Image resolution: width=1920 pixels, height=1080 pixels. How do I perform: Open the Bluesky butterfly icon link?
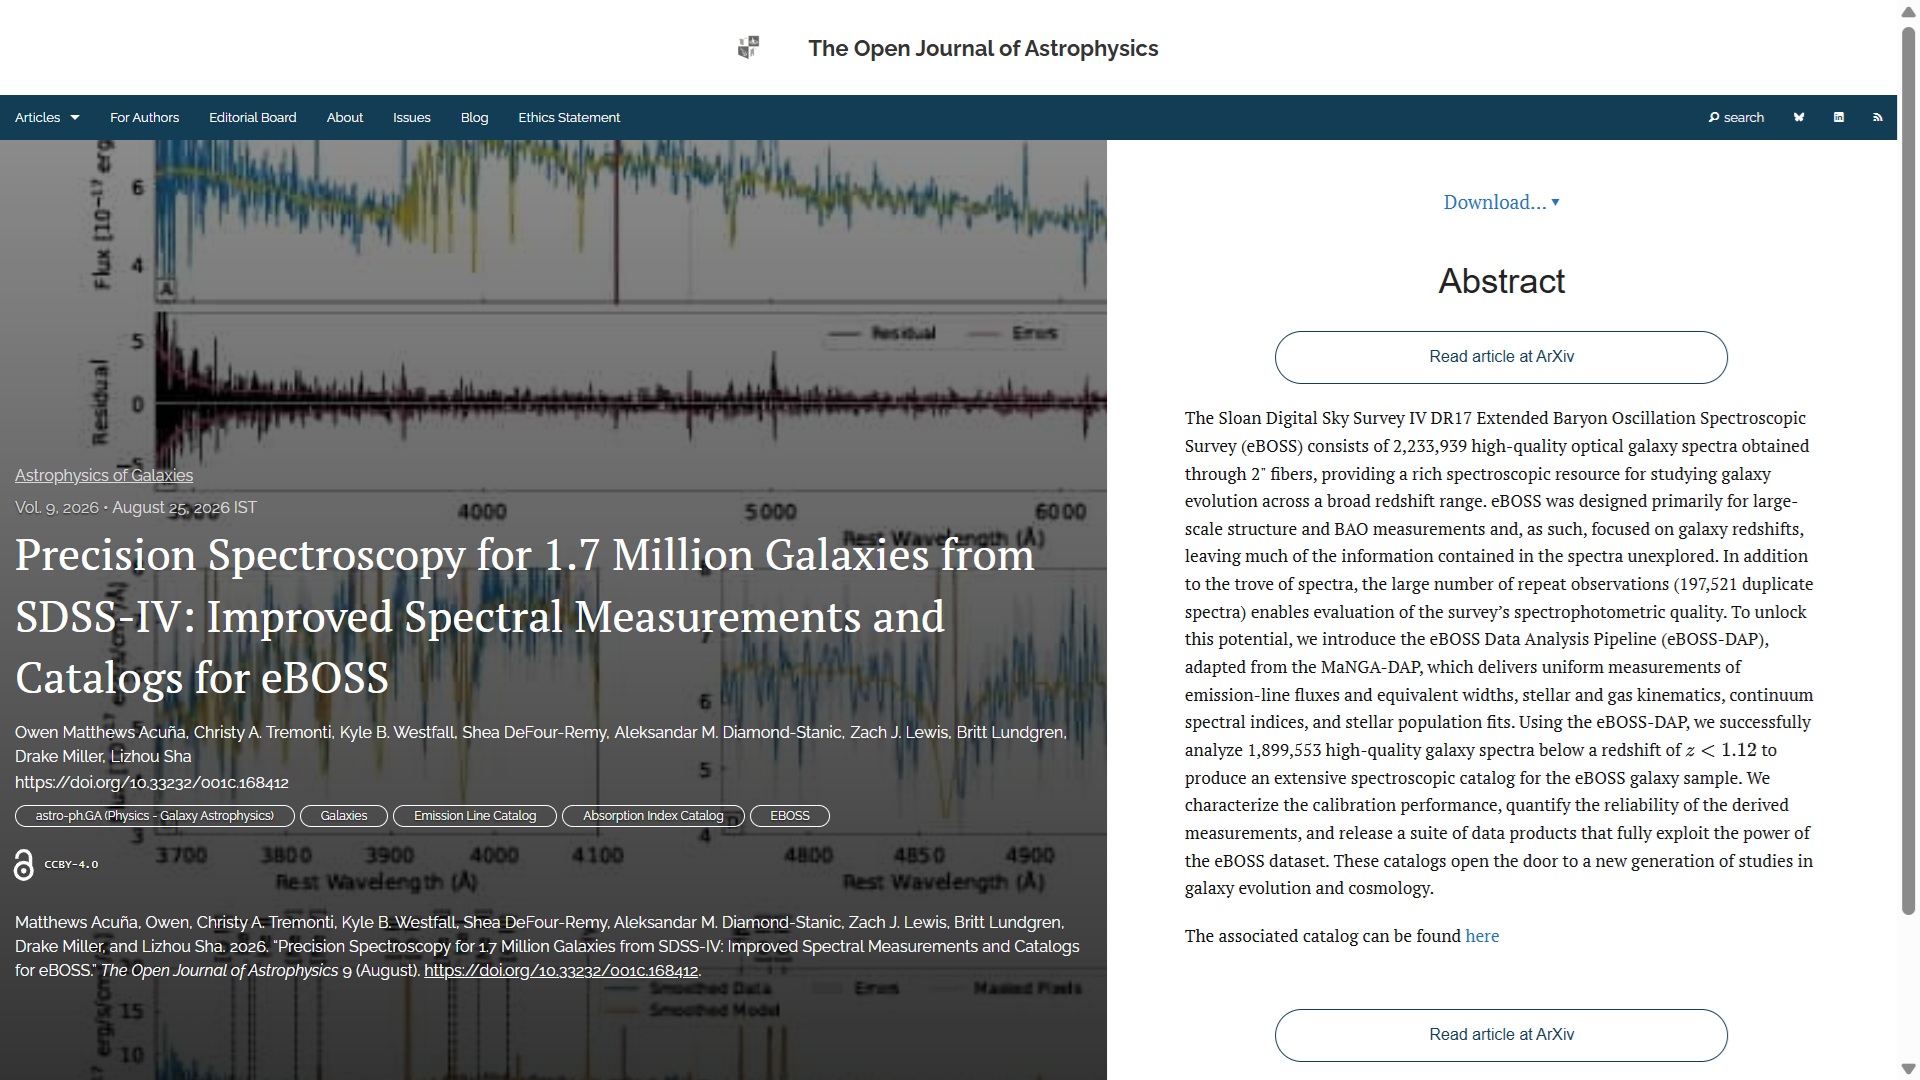click(1799, 117)
